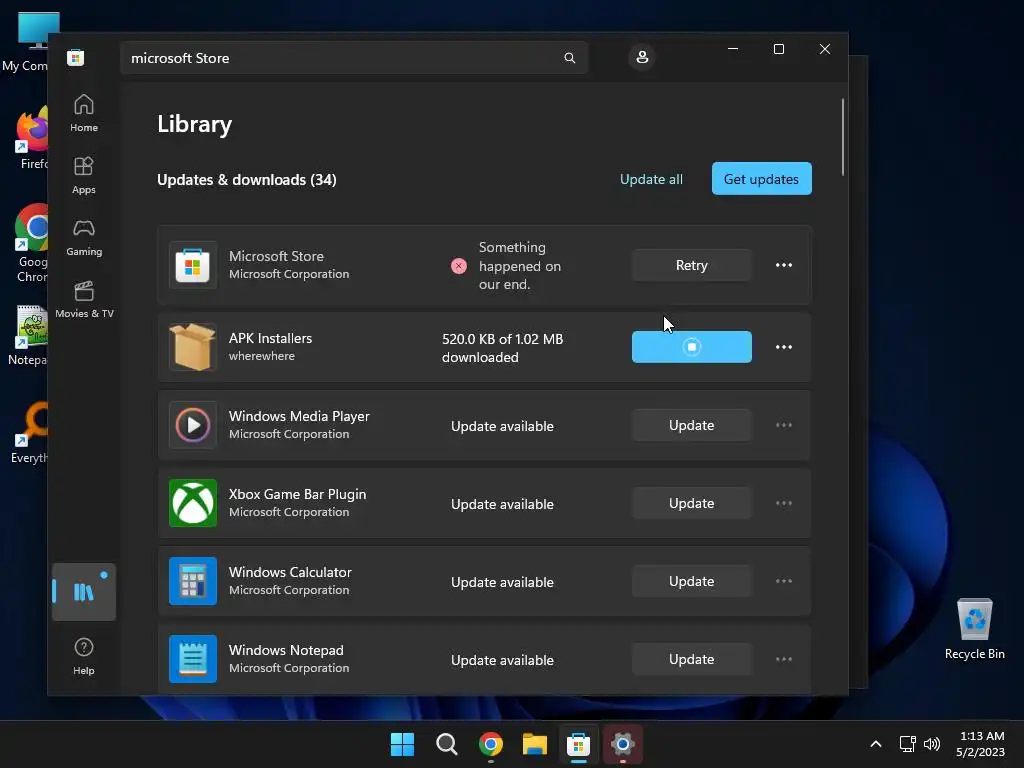This screenshot has width=1024, height=768.
Task: Retry the Microsoft Store update
Action: 692,265
